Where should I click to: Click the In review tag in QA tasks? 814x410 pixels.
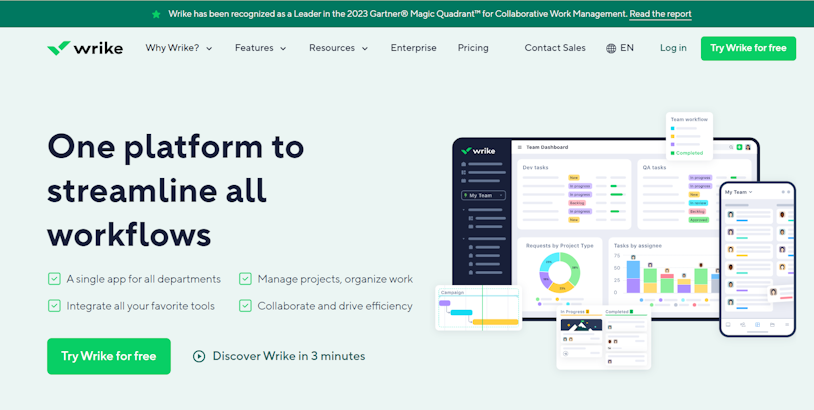tap(698, 203)
